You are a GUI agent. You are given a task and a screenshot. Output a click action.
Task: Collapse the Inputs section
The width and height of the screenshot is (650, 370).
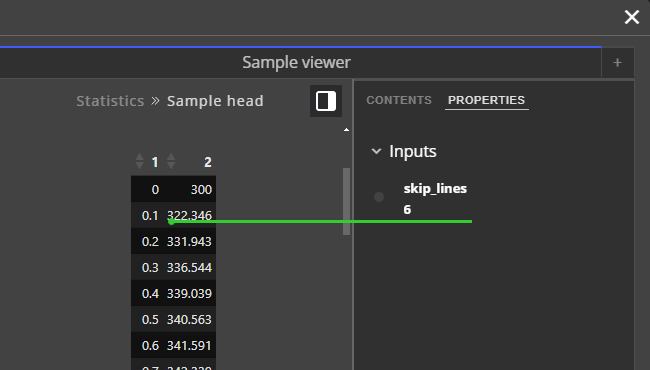(376, 151)
